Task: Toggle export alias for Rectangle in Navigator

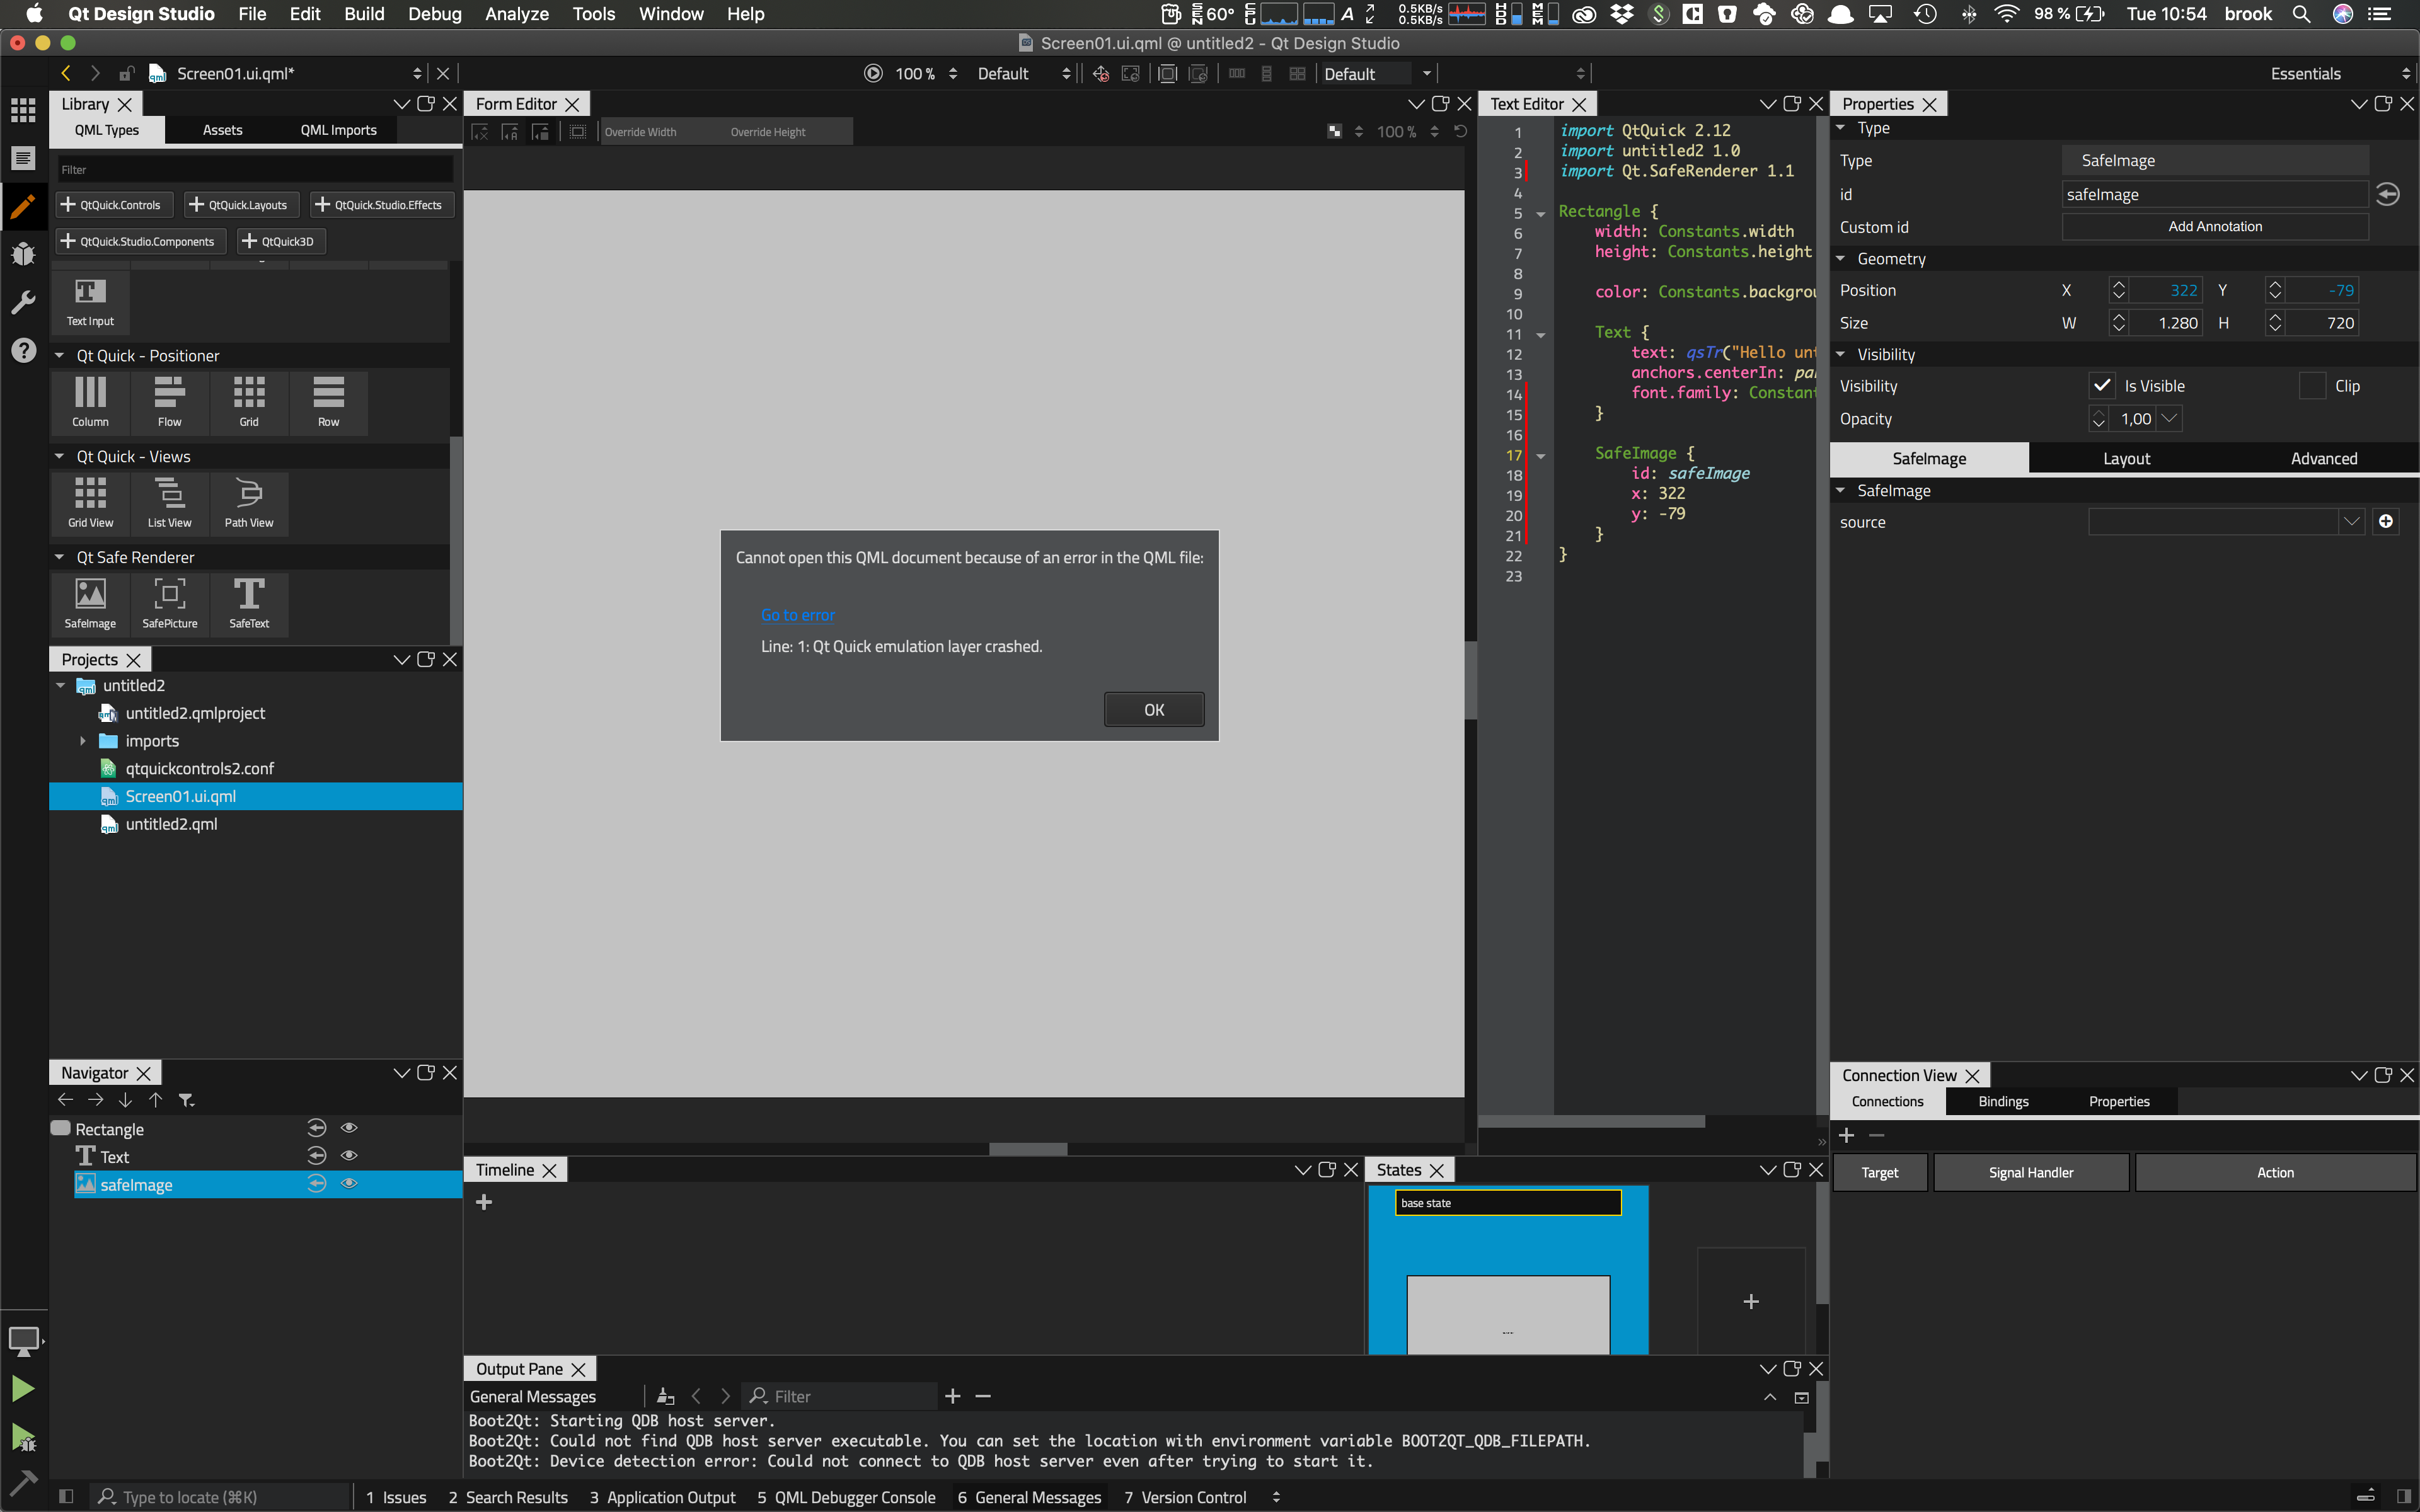Action: tap(316, 1128)
